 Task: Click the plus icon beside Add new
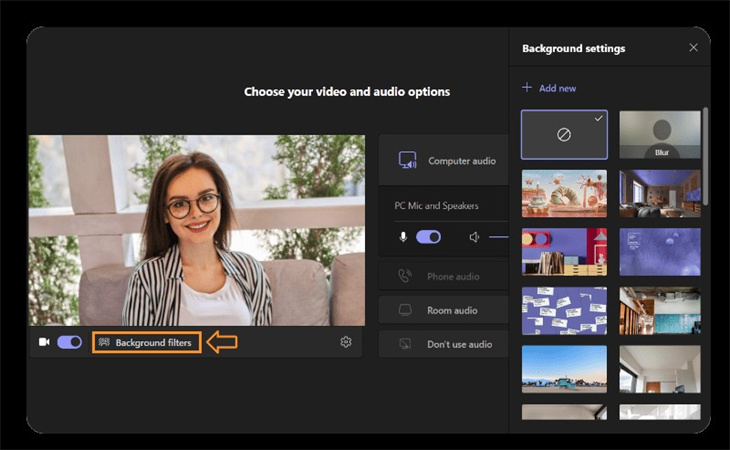[527, 88]
